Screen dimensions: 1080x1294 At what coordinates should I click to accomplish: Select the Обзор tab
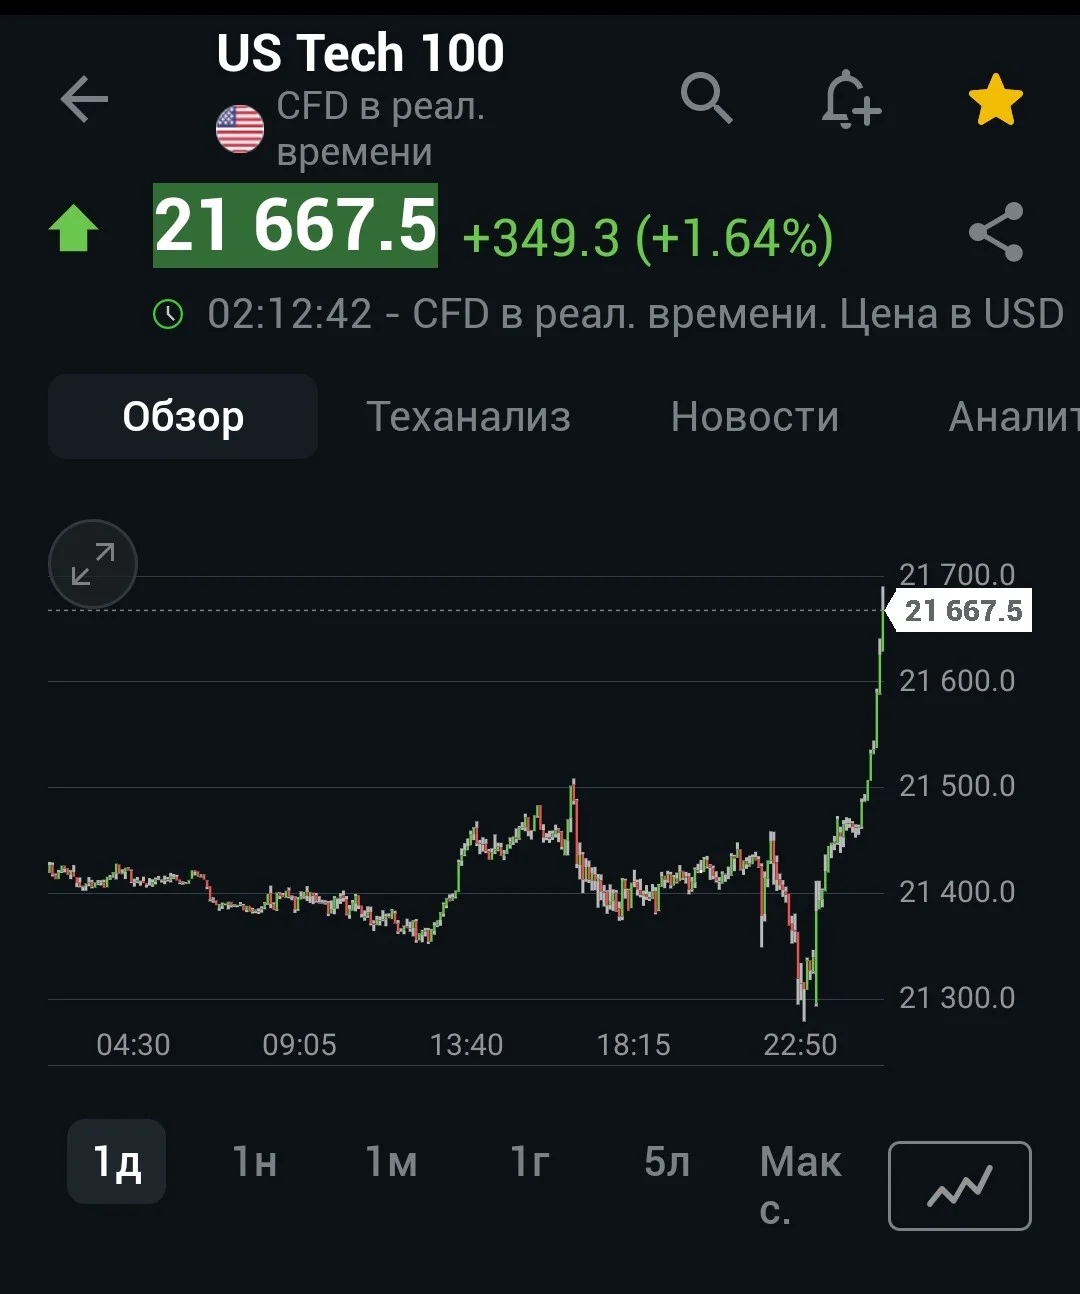pos(183,417)
